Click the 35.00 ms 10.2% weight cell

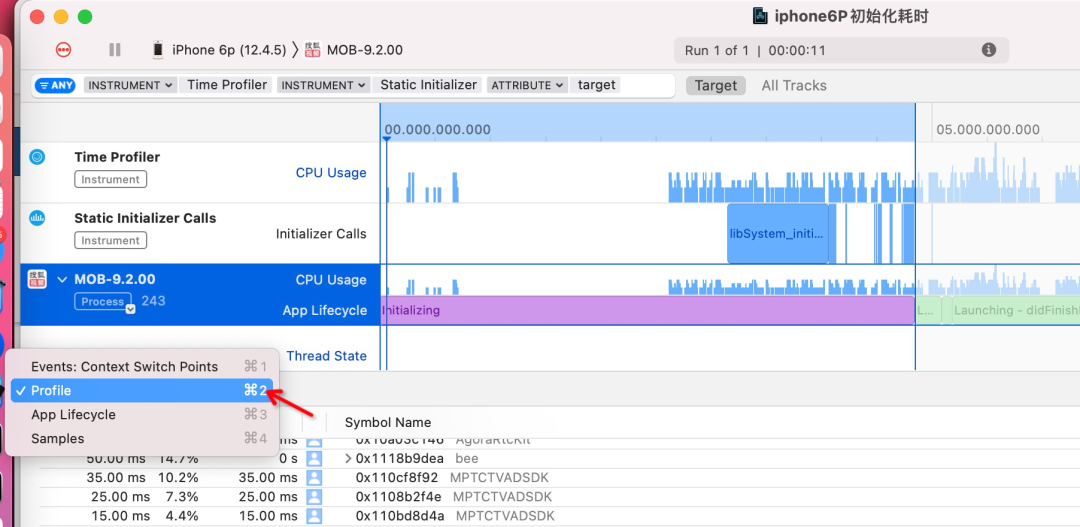tap(143, 477)
